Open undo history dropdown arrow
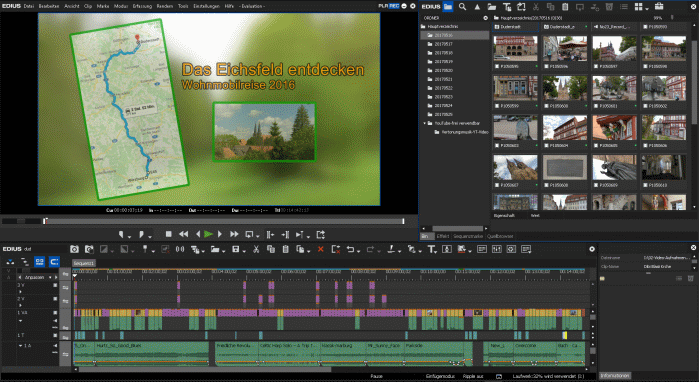 pos(358,251)
